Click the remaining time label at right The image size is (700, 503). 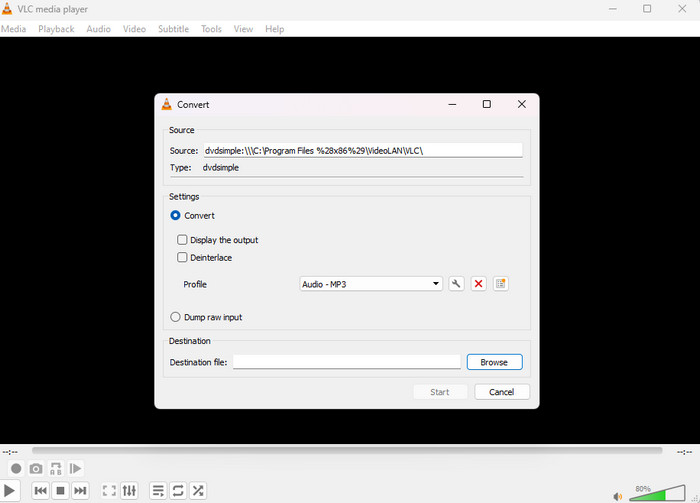point(684,452)
